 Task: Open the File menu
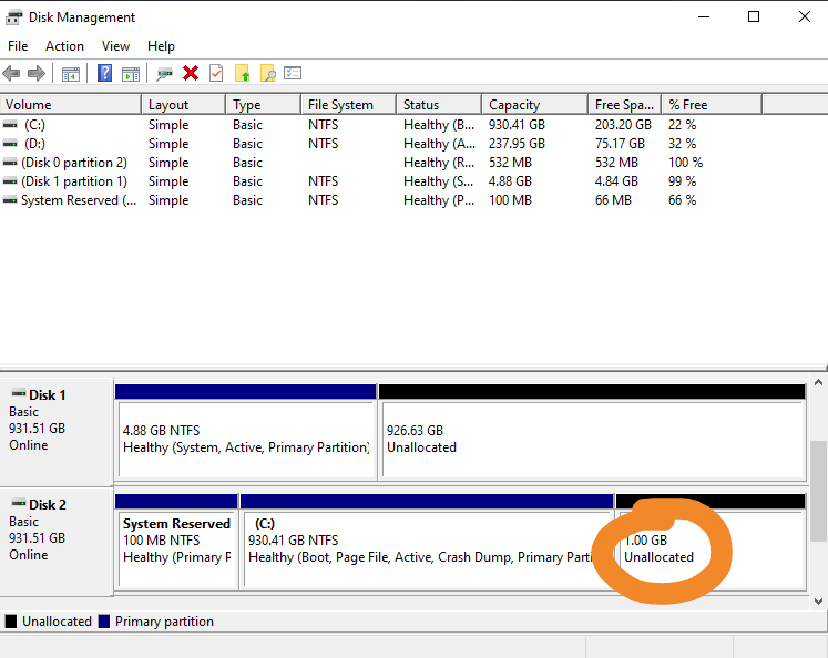(18, 46)
